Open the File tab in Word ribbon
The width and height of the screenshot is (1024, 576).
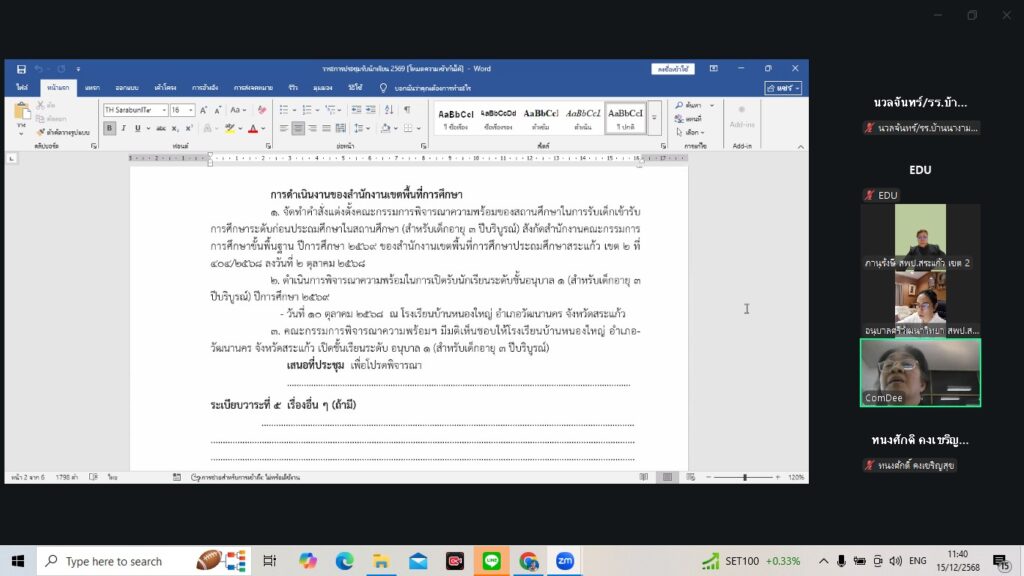(22, 88)
